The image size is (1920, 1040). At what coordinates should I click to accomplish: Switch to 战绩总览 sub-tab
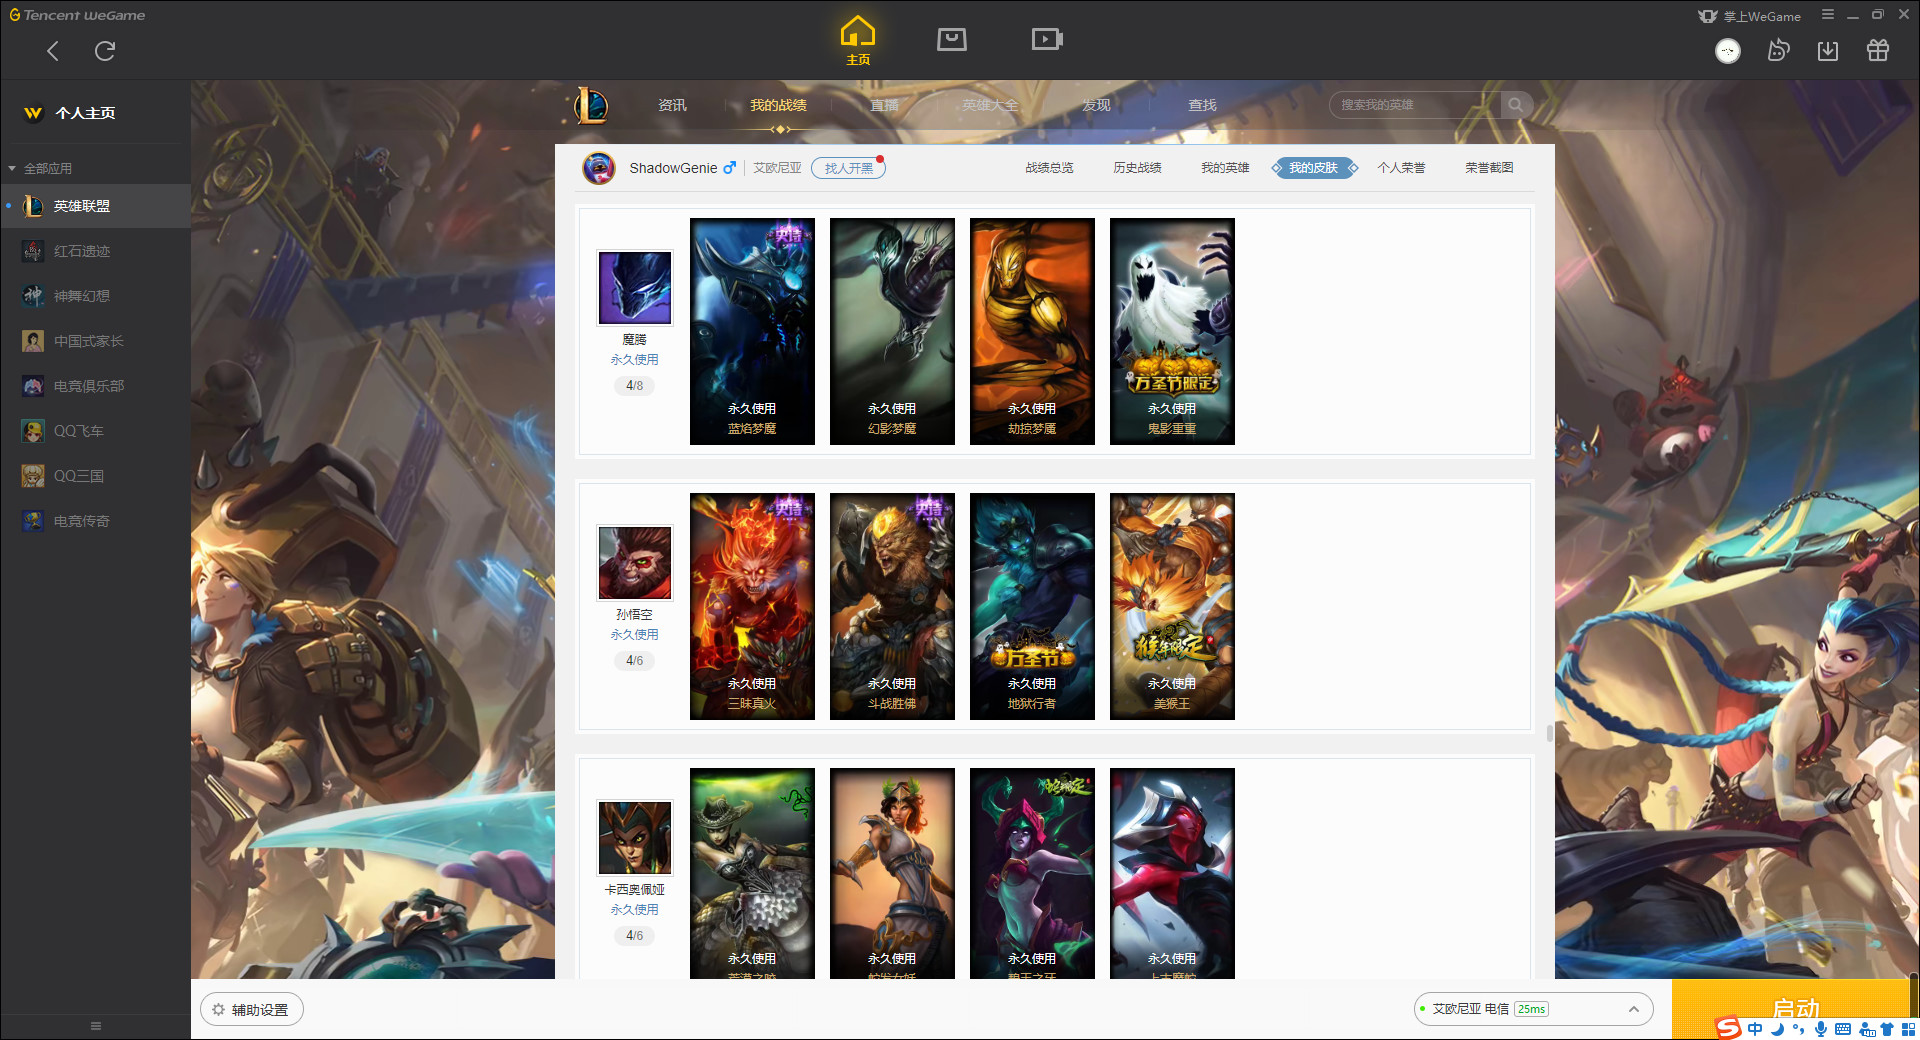1049,168
